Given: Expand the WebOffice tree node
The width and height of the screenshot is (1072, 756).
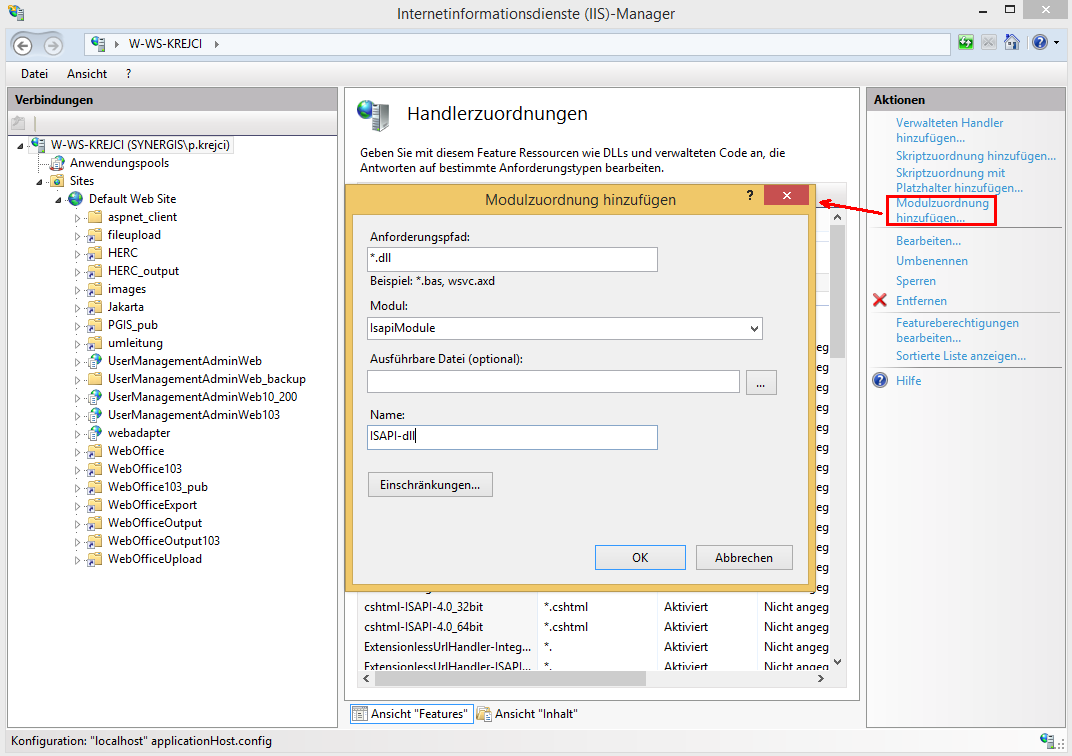Looking at the screenshot, I should tap(79, 451).
